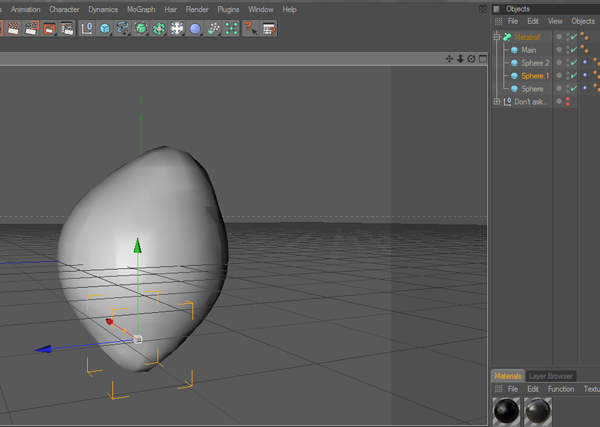Click the white four-arrow glow toolbar icon
This screenshot has height=427, width=600.
177,29
